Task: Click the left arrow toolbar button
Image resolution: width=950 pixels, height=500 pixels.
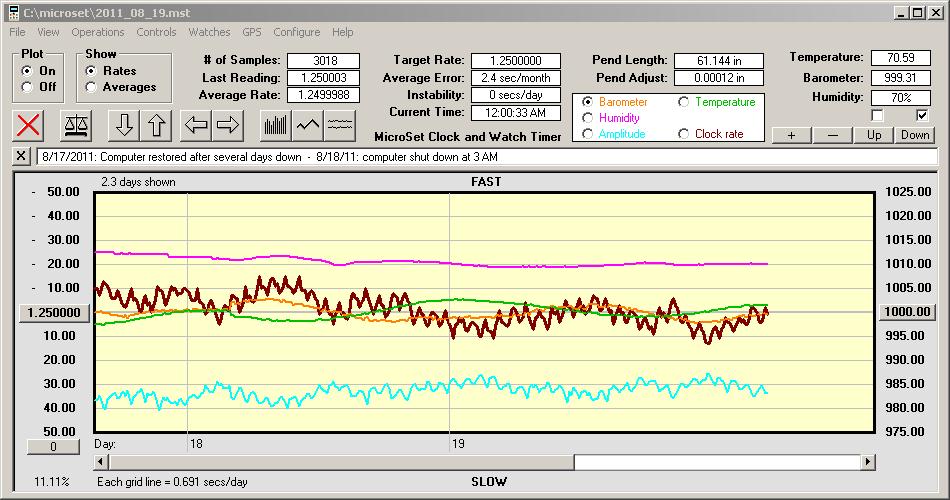Action: pos(196,125)
